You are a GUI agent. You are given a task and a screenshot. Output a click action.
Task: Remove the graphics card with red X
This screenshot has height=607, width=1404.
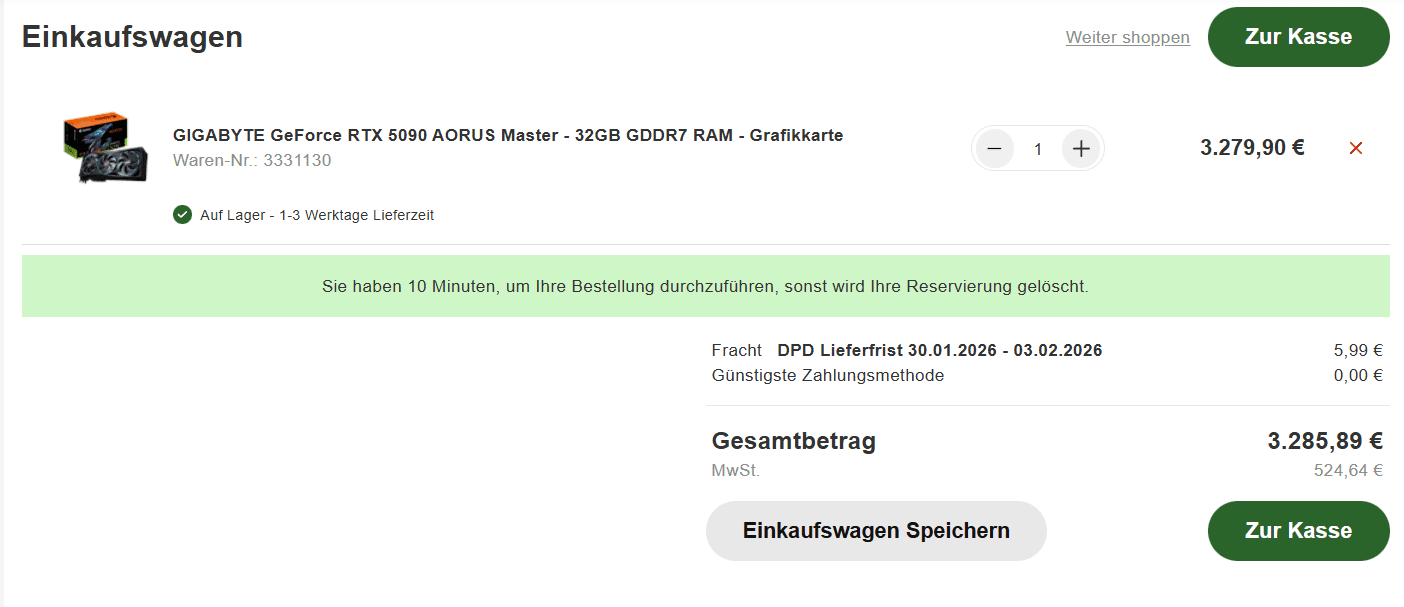coord(1356,148)
